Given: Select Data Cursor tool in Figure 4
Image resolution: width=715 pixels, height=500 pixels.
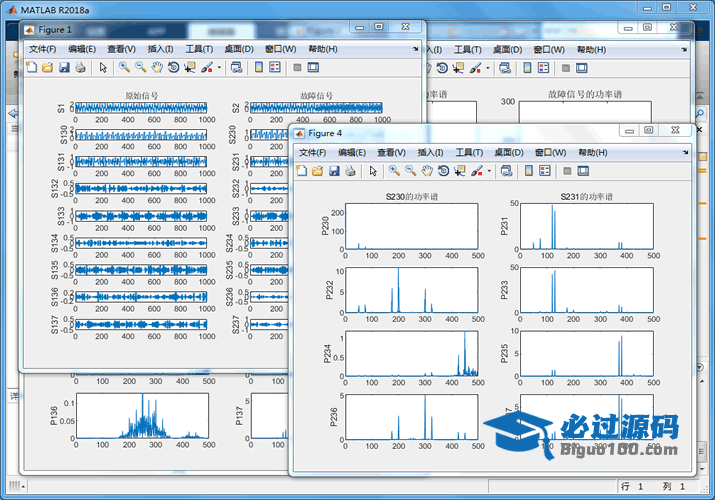Looking at the screenshot, I should coord(460,171).
